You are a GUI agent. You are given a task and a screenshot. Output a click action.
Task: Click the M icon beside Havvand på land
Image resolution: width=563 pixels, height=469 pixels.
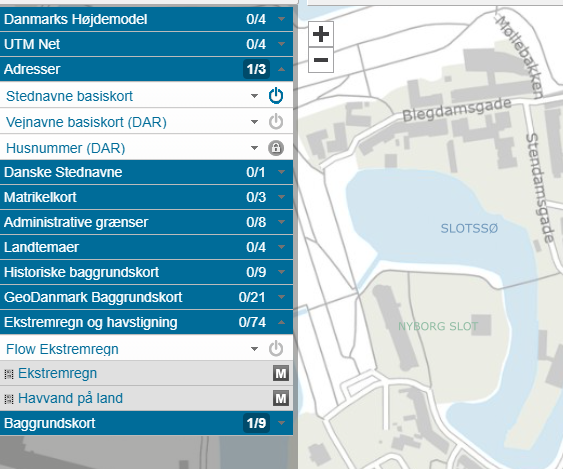[281, 399]
